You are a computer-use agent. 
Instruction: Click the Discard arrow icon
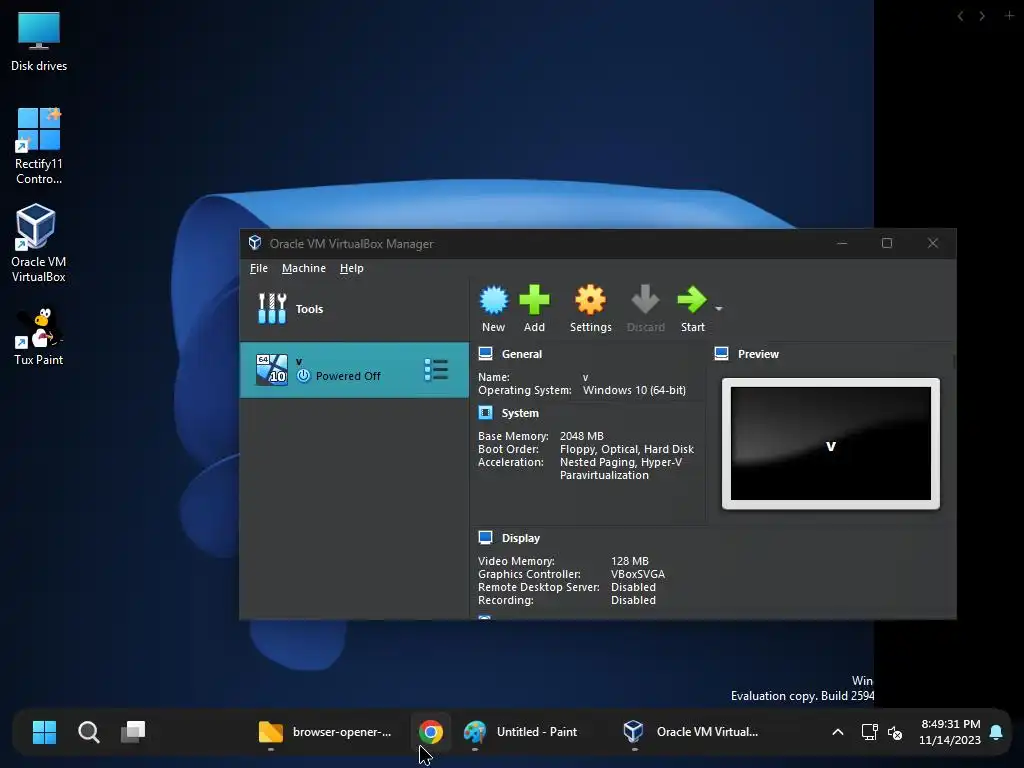coord(645,300)
